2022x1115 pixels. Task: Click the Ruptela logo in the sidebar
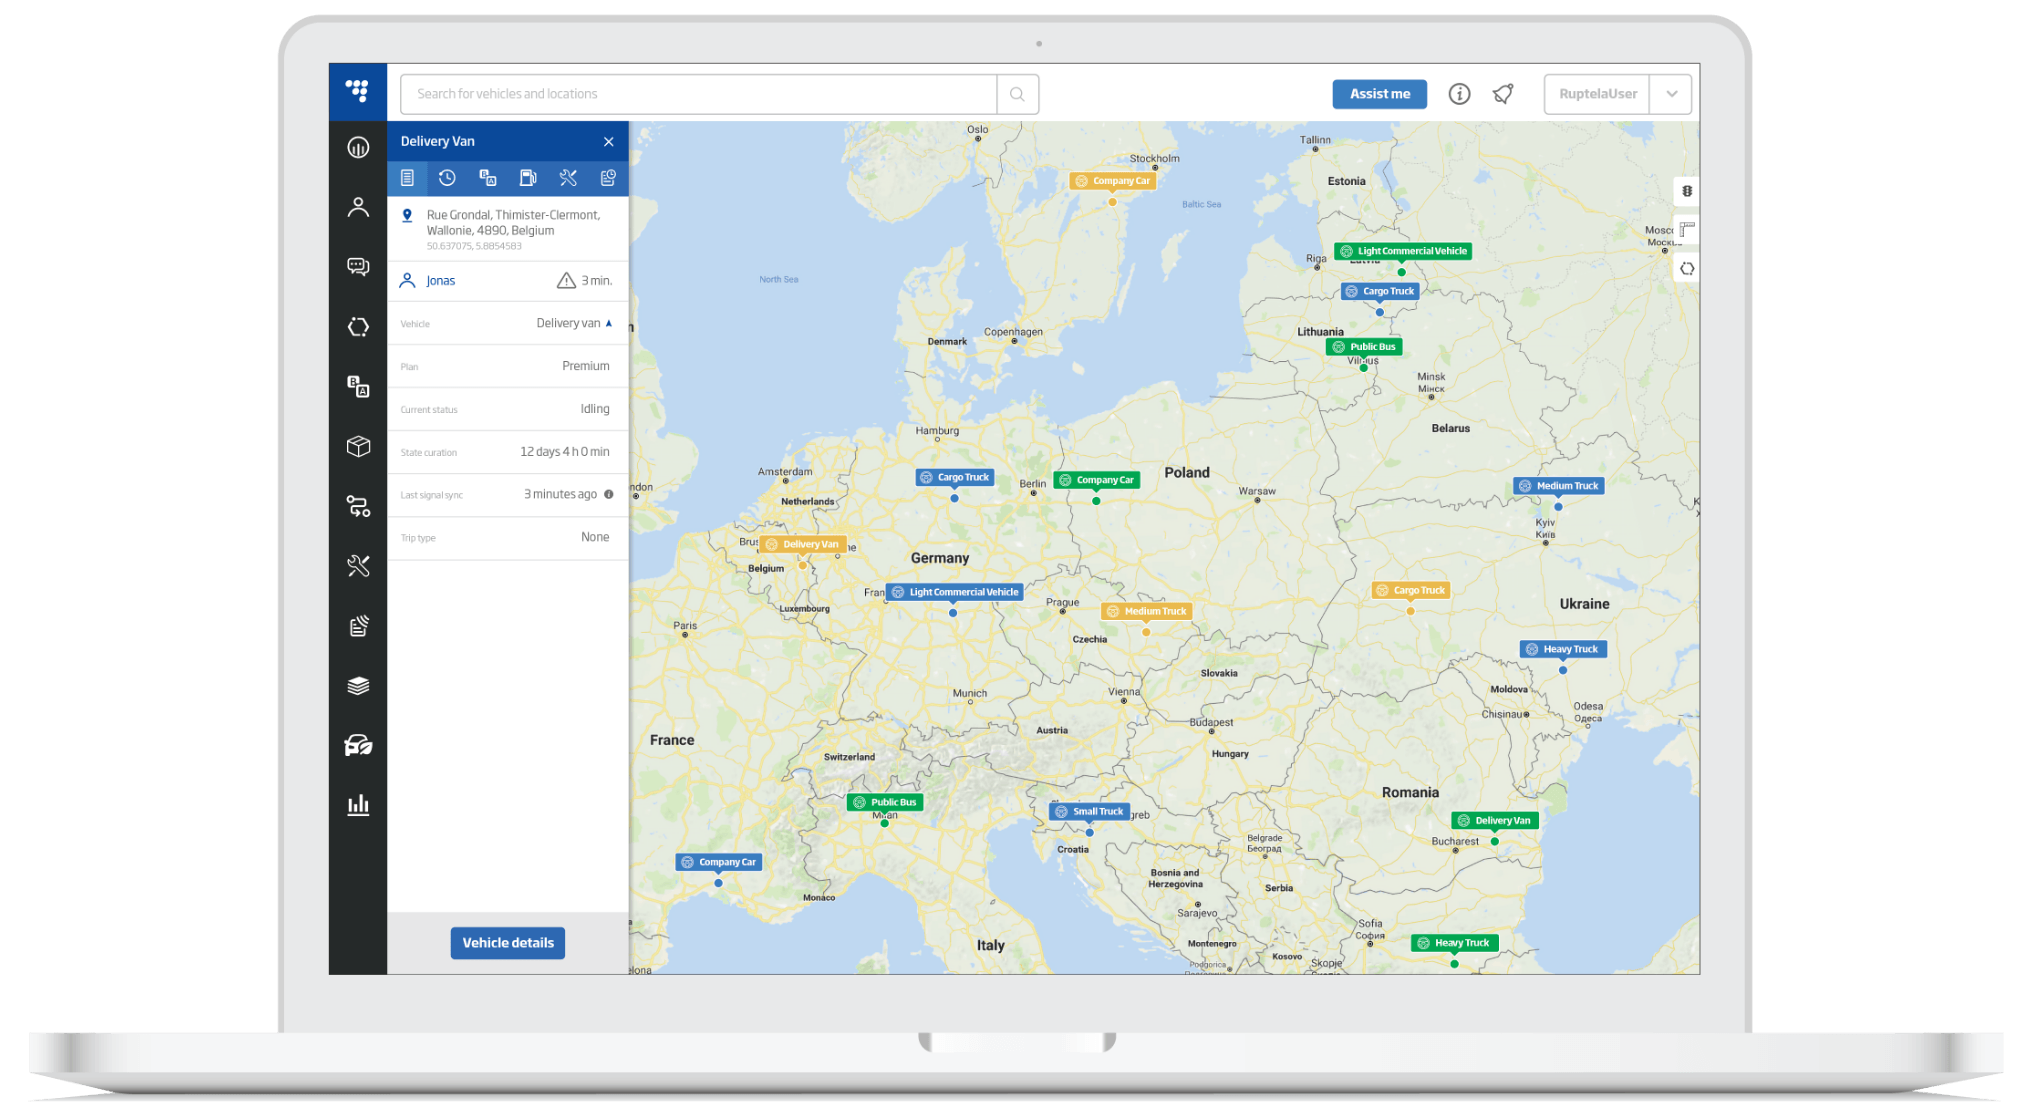pyautogui.click(x=357, y=92)
